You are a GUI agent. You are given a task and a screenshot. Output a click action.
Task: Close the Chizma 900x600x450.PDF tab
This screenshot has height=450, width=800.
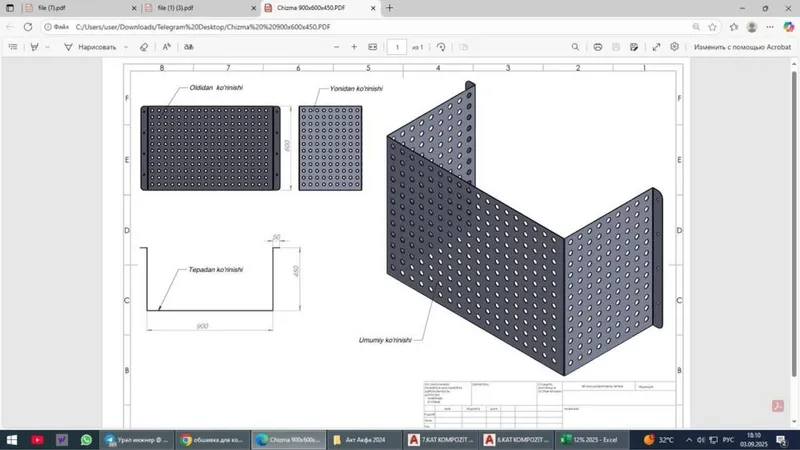coord(373,8)
